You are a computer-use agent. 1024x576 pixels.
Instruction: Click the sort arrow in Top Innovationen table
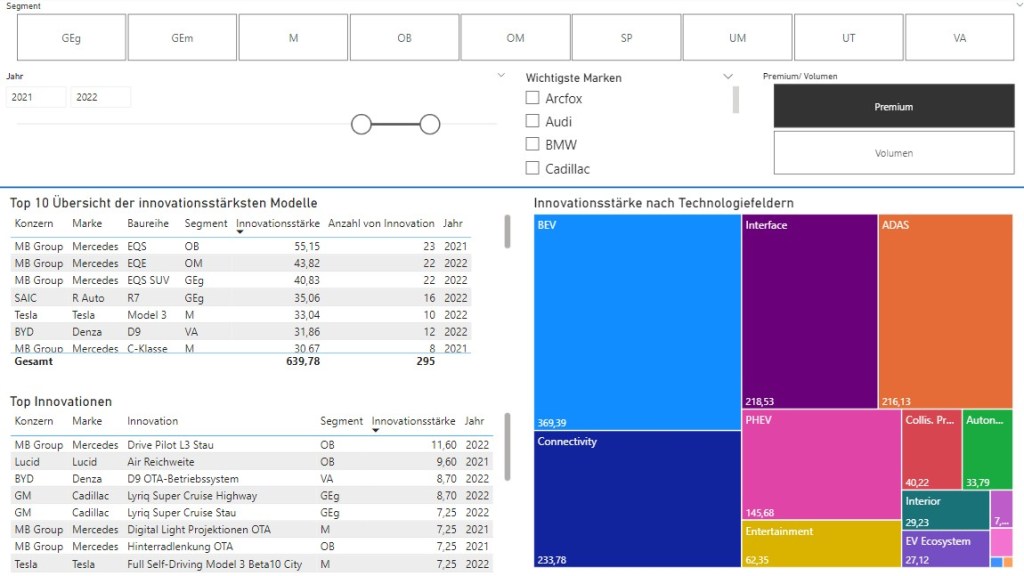coord(375,431)
